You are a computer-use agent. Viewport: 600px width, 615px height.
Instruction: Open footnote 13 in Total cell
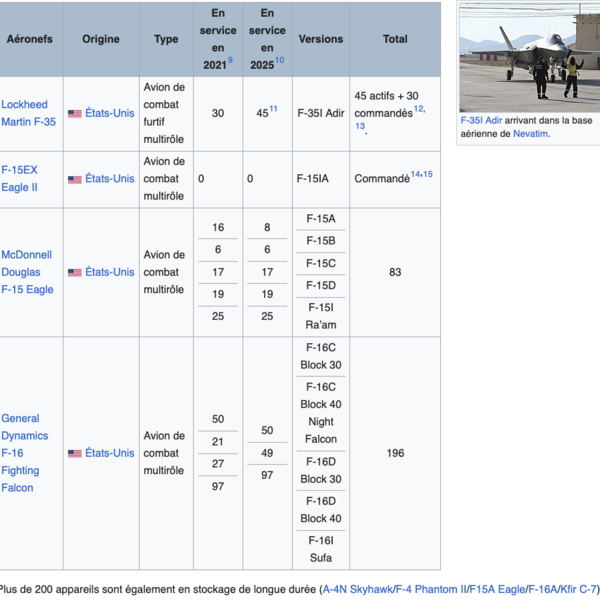[360, 126]
